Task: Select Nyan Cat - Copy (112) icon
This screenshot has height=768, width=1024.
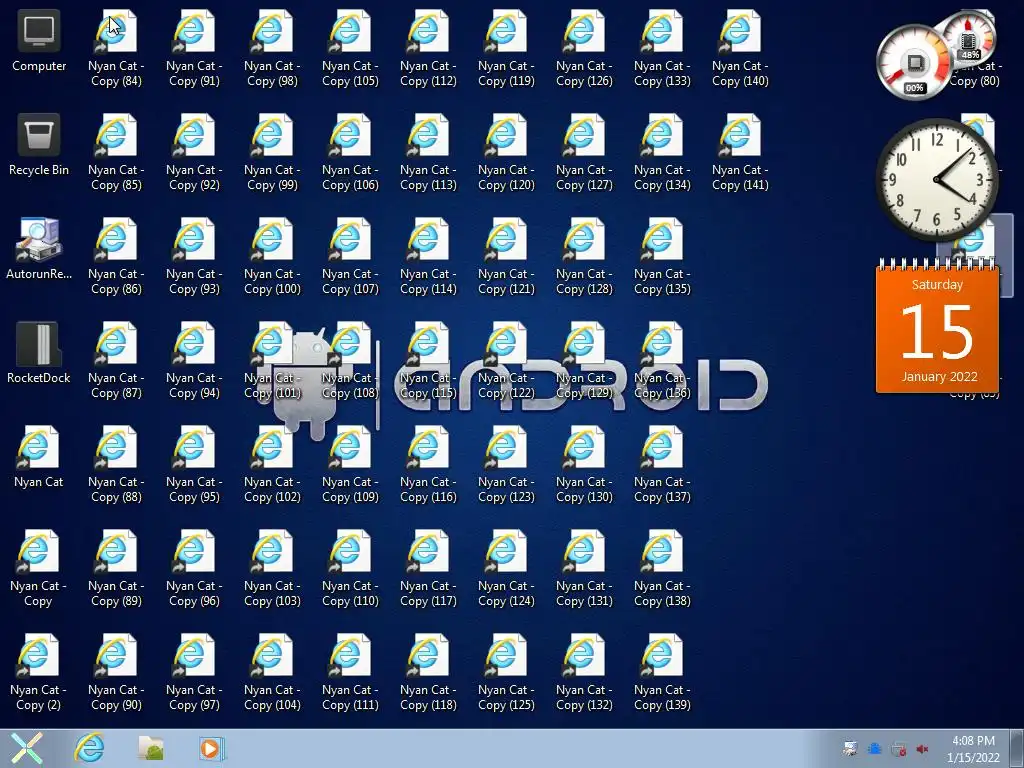Action: 428,49
